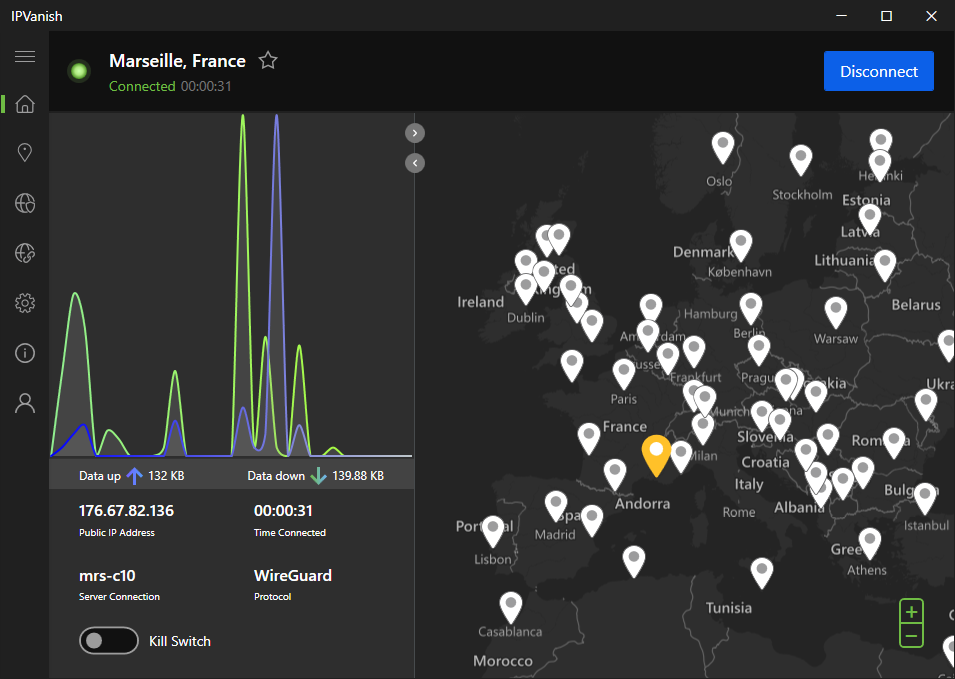
Task: Maximize the IPVanish window
Action: pos(886,16)
